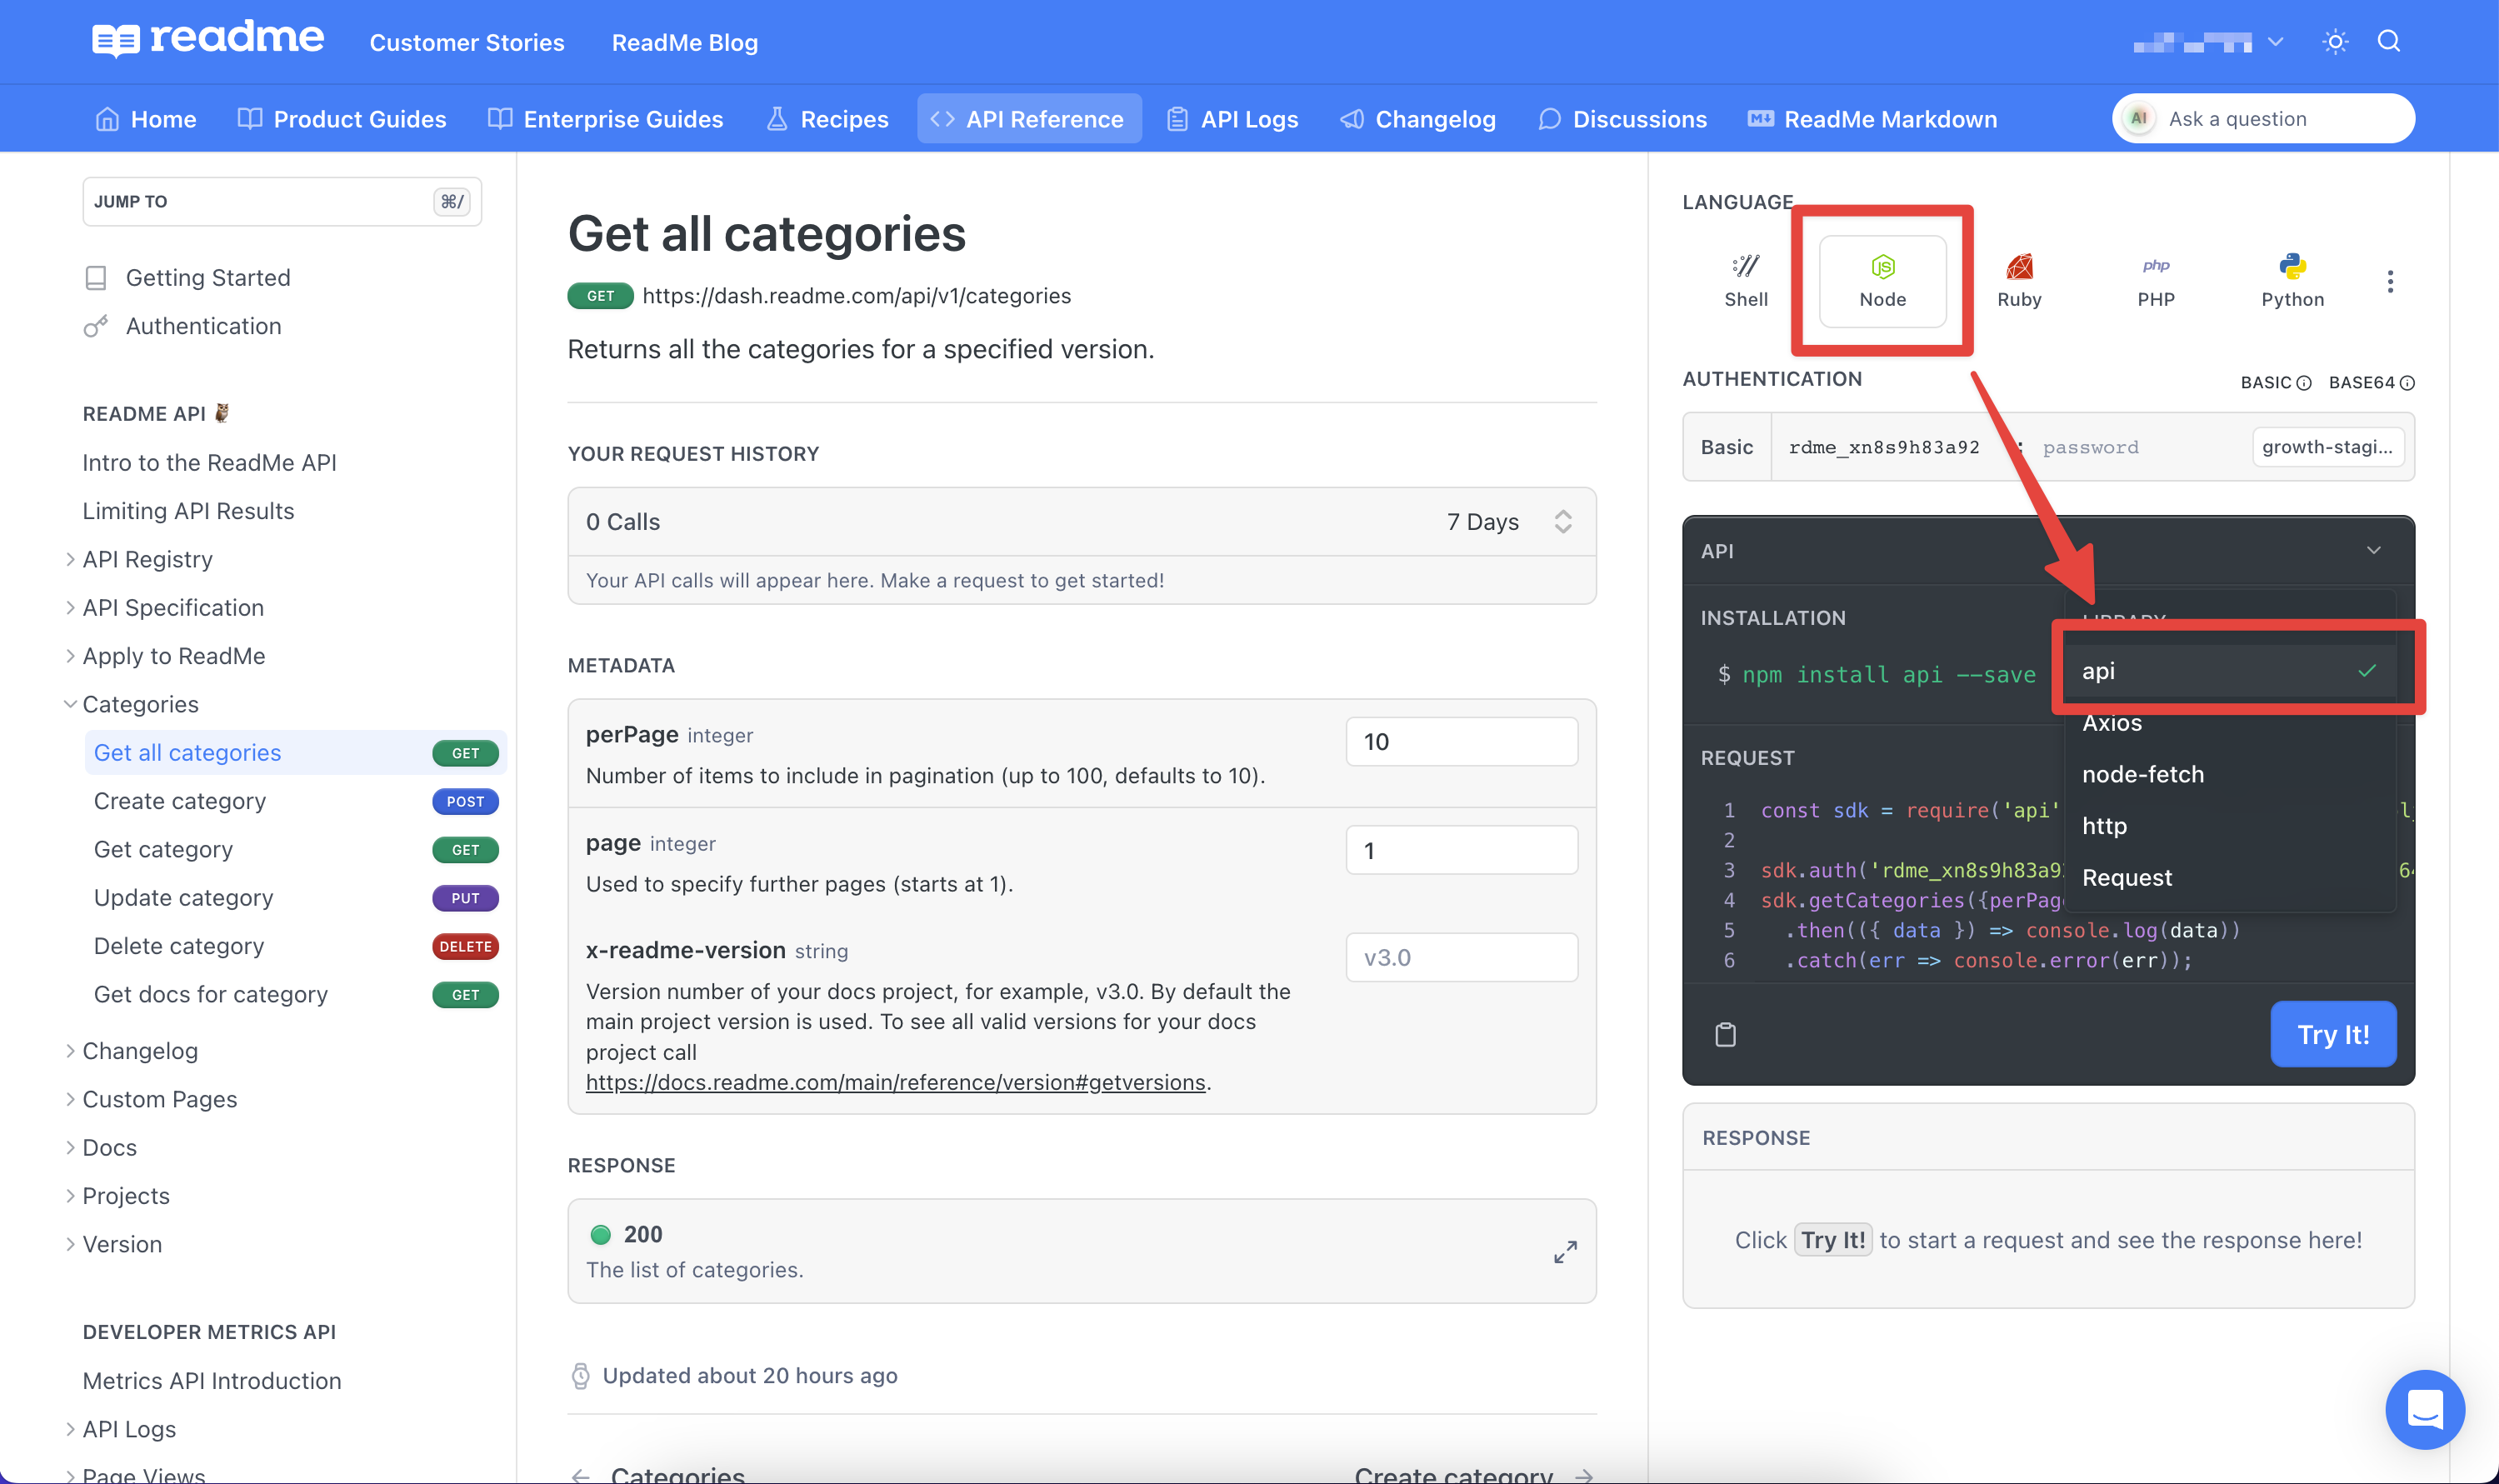
Task: Expand the Response 200 fullscreen view
Action: pos(1563,1251)
